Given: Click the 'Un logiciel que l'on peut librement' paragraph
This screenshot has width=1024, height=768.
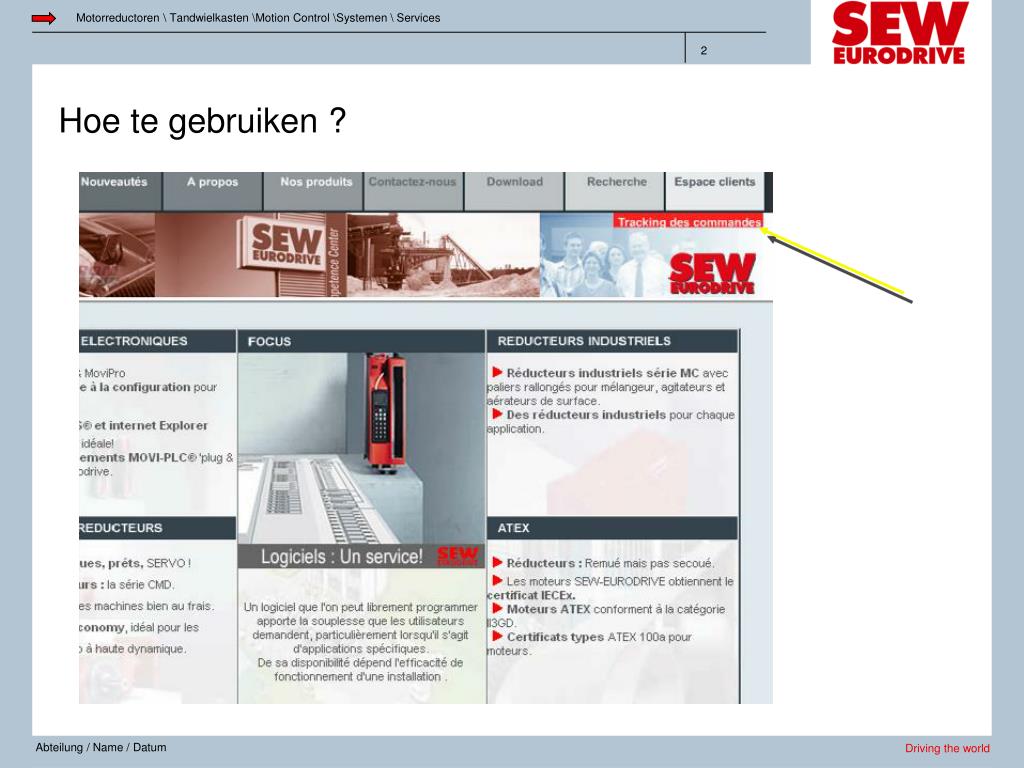Looking at the screenshot, I should [360, 642].
